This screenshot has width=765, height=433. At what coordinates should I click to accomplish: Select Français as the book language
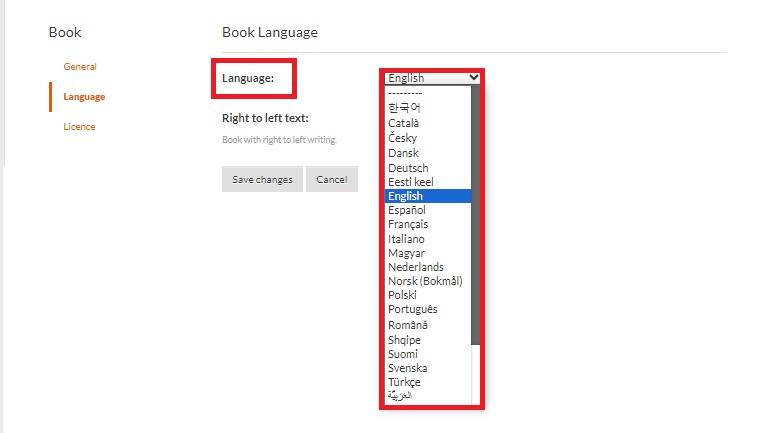tap(407, 225)
